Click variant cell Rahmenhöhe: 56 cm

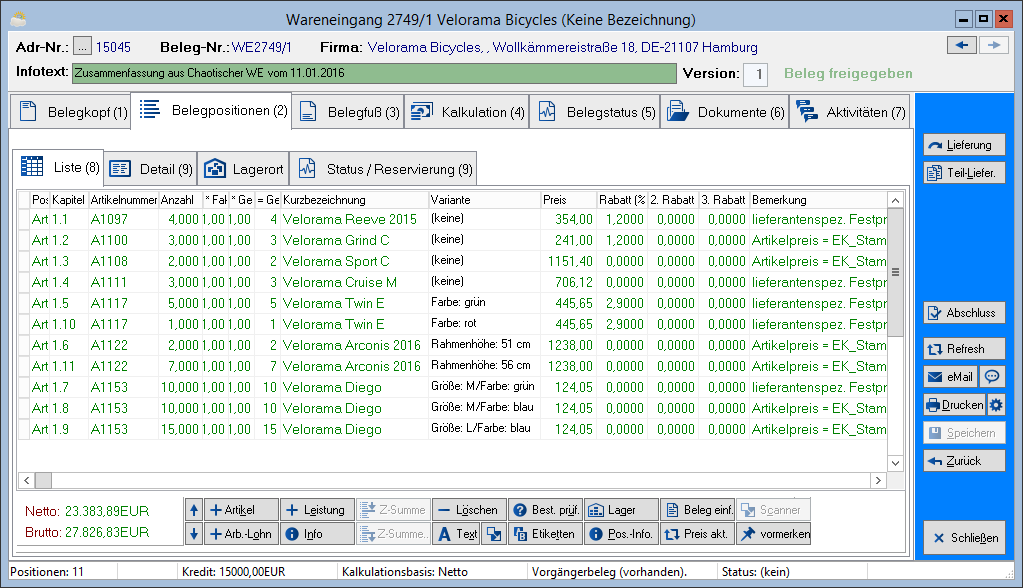484,365
